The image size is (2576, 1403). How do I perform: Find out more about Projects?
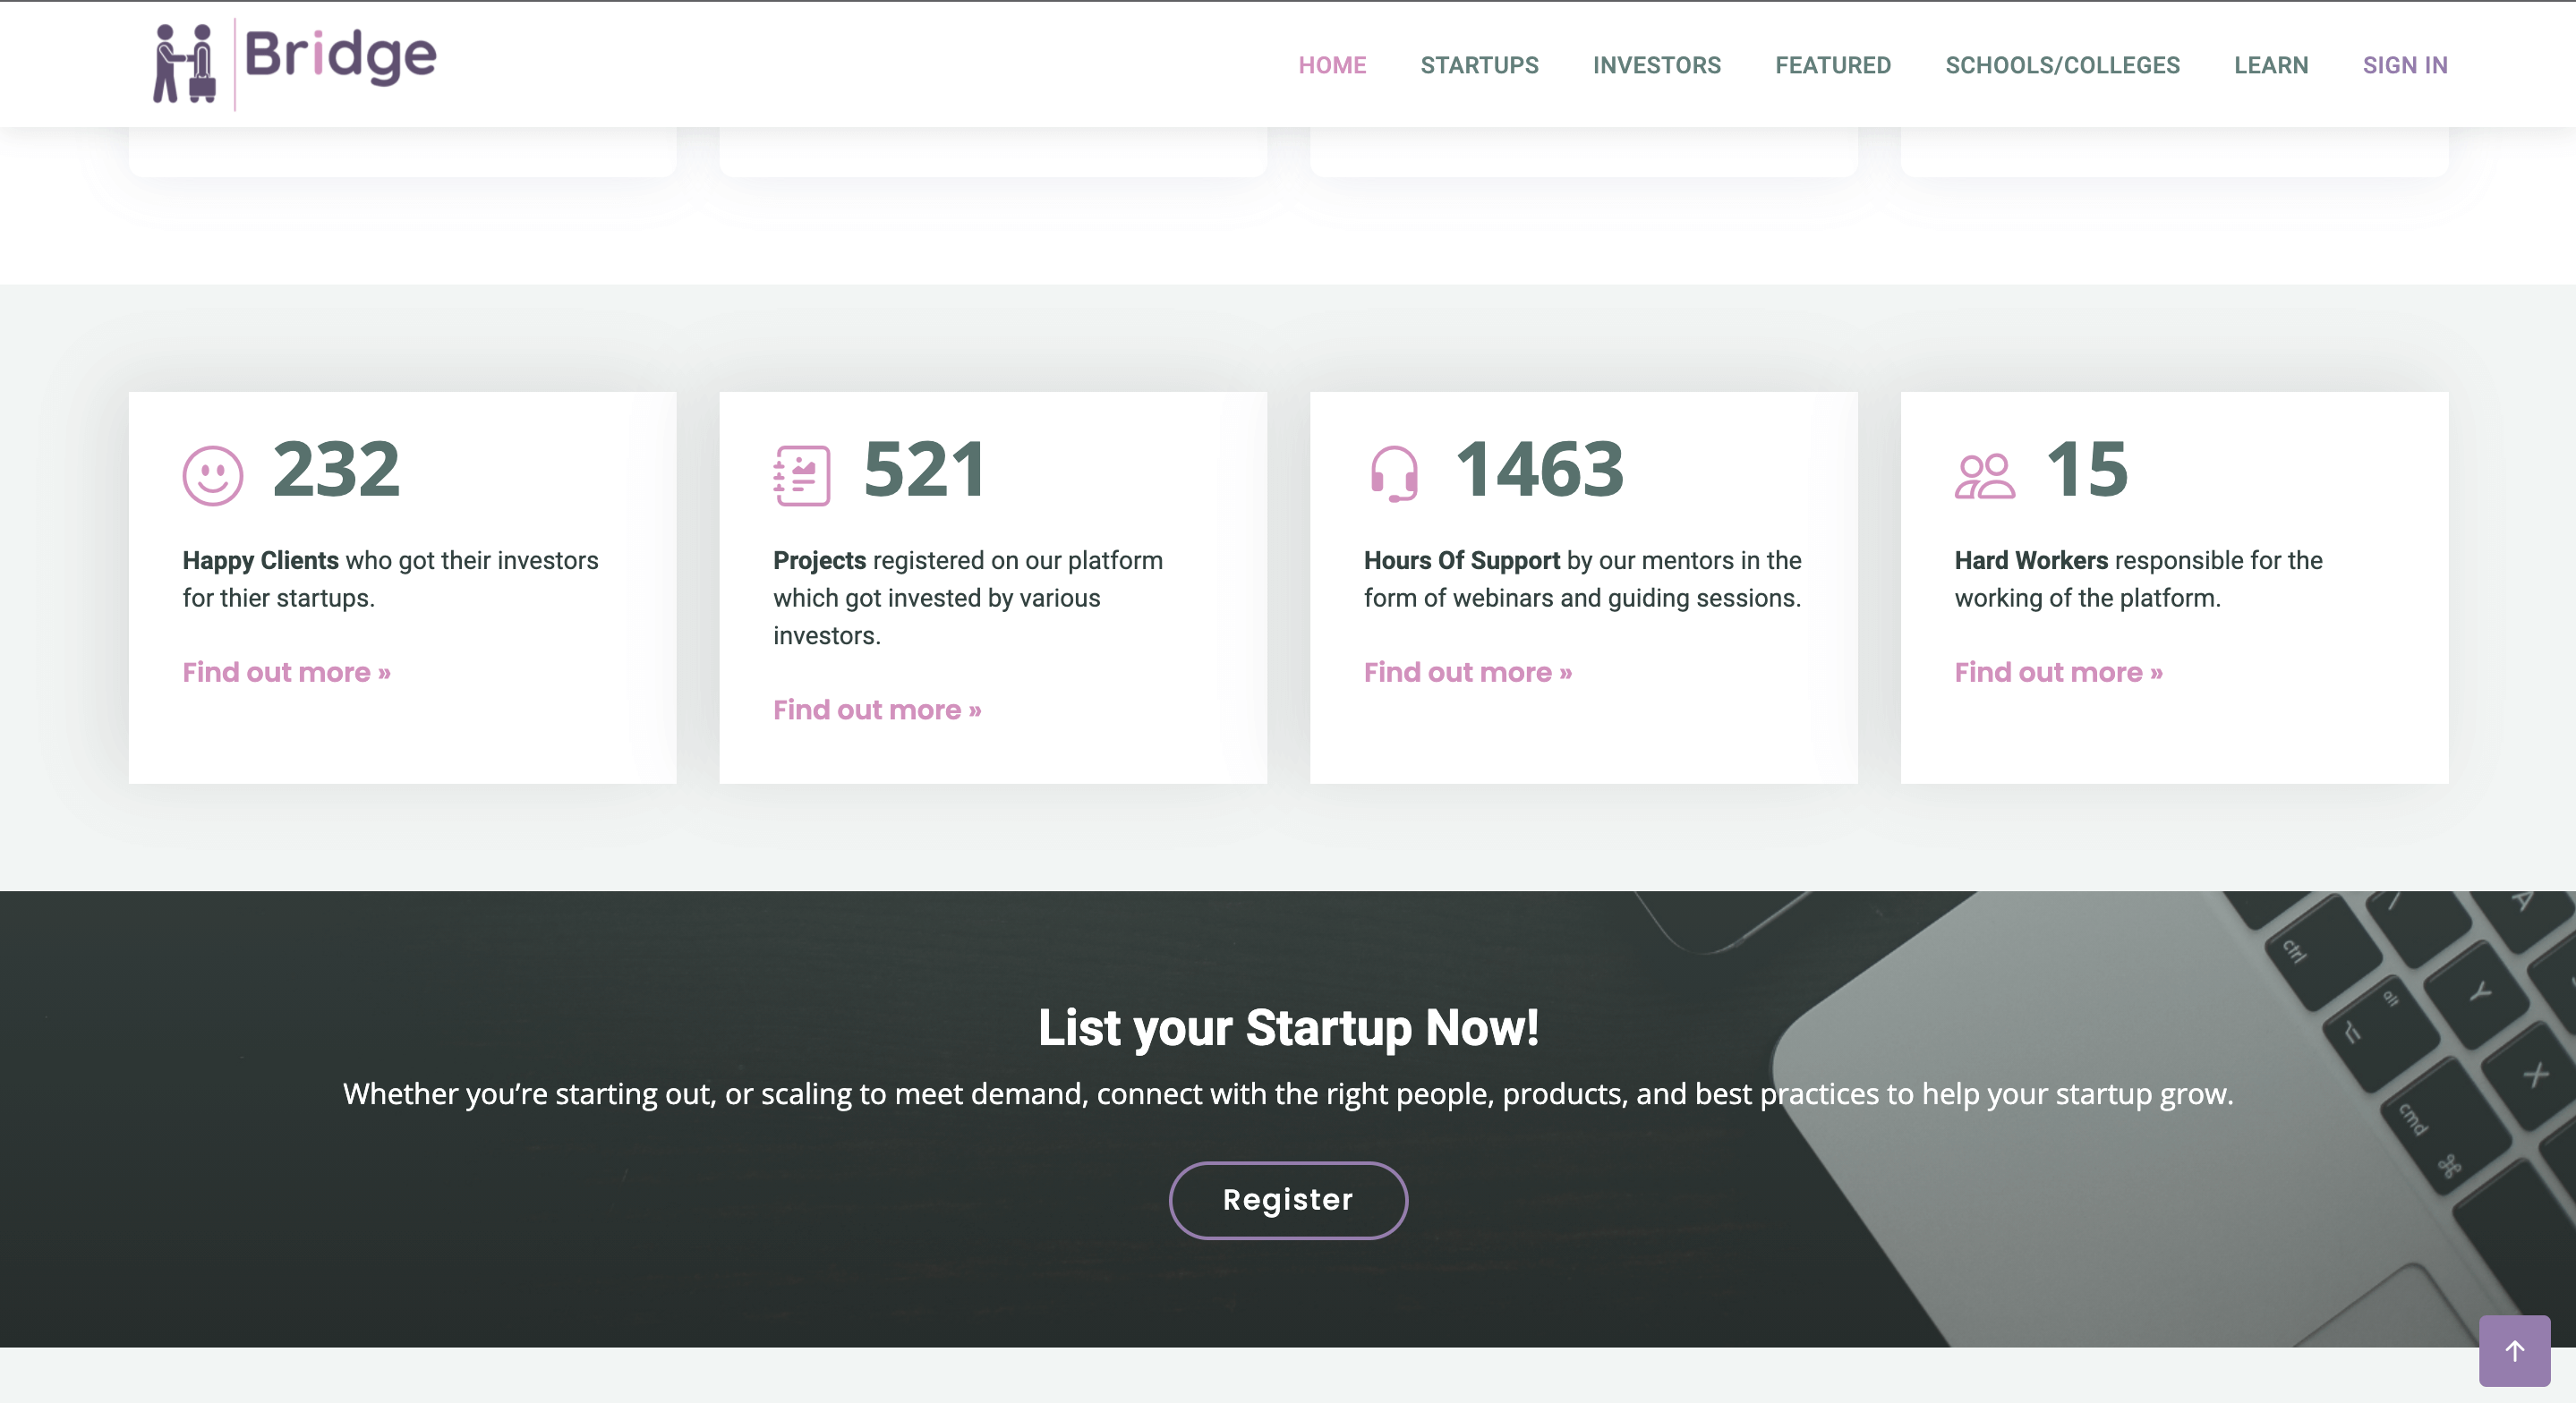tap(877, 709)
